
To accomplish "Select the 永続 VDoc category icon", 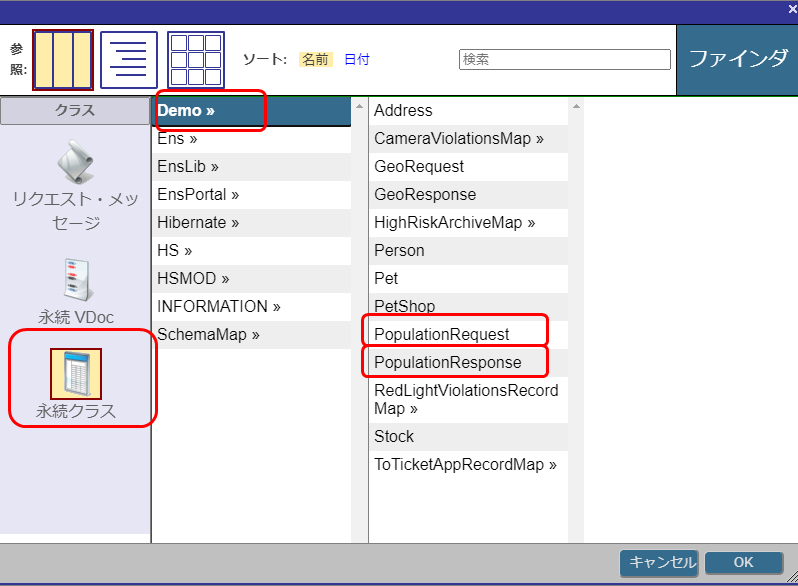I will [76, 282].
